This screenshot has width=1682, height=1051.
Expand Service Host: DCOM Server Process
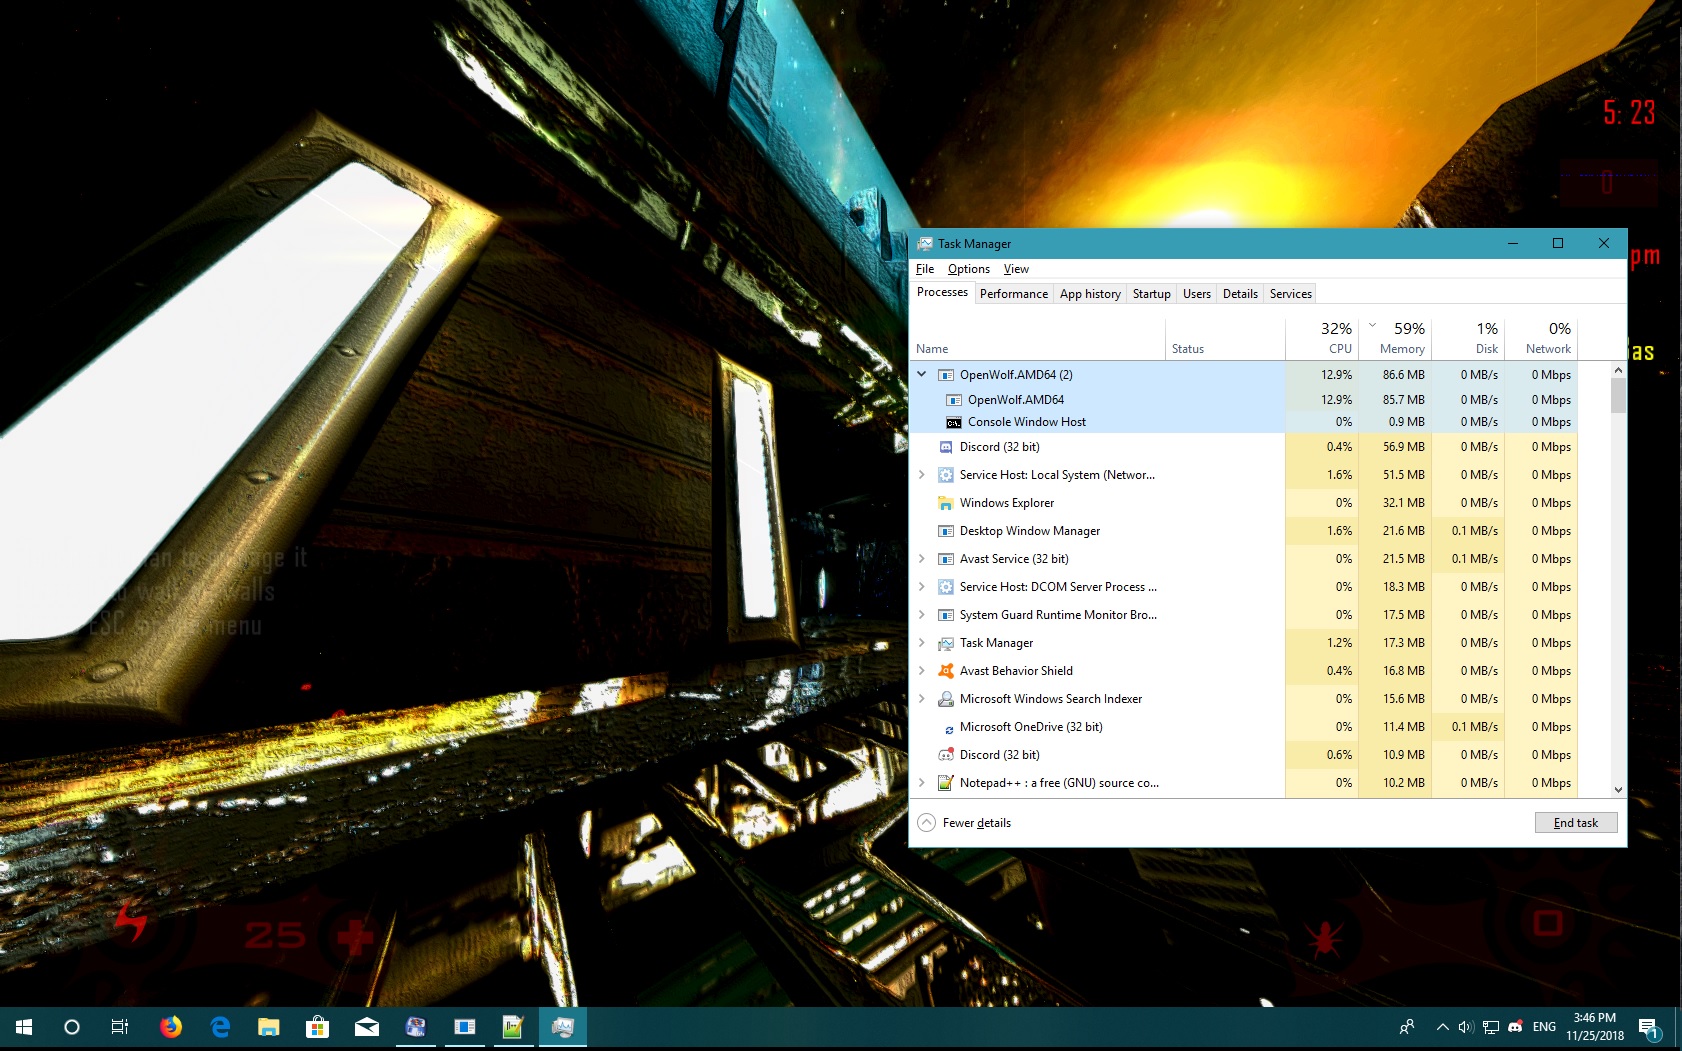point(922,587)
